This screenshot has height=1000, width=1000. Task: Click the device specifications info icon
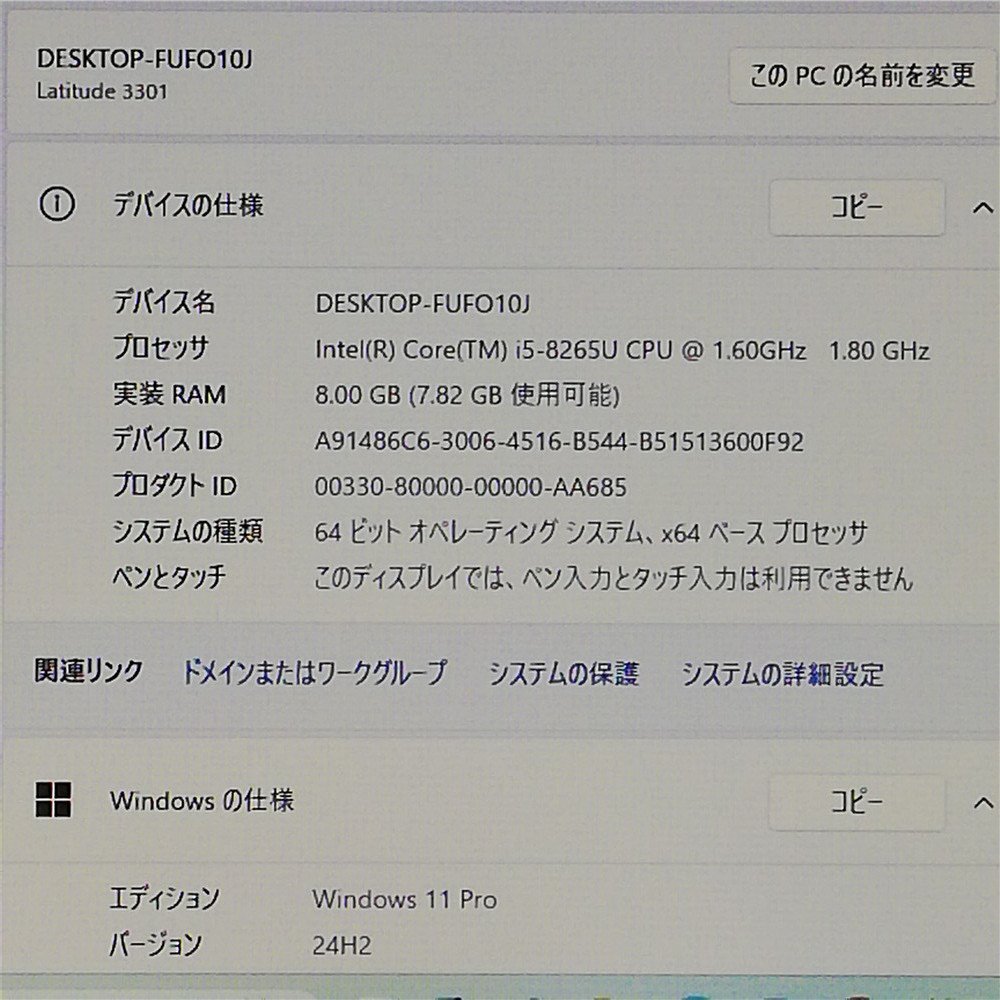57,205
